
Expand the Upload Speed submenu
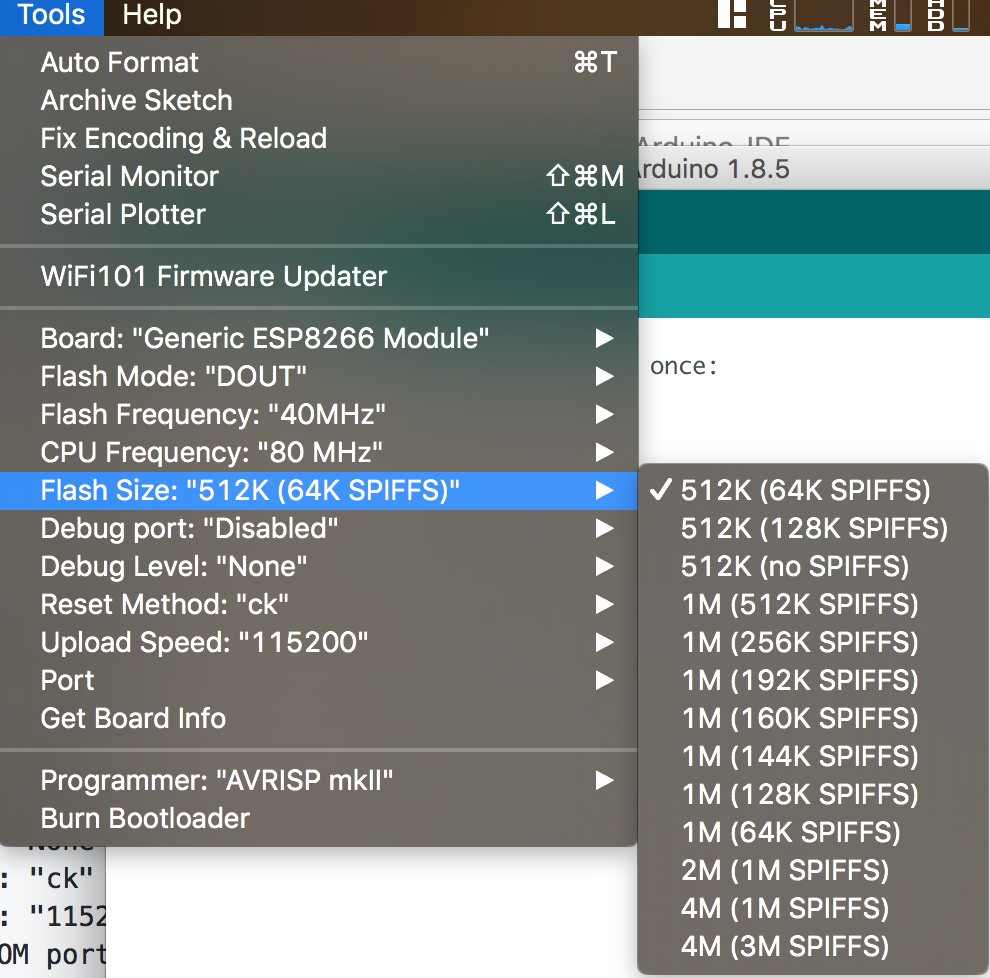click(x=319, y=642)
